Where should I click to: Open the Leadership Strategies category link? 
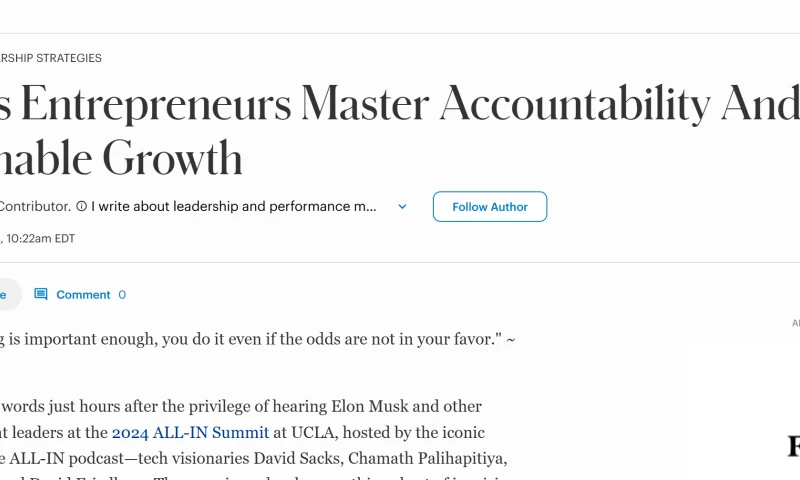pyautogui.click(x=50, y=58)
